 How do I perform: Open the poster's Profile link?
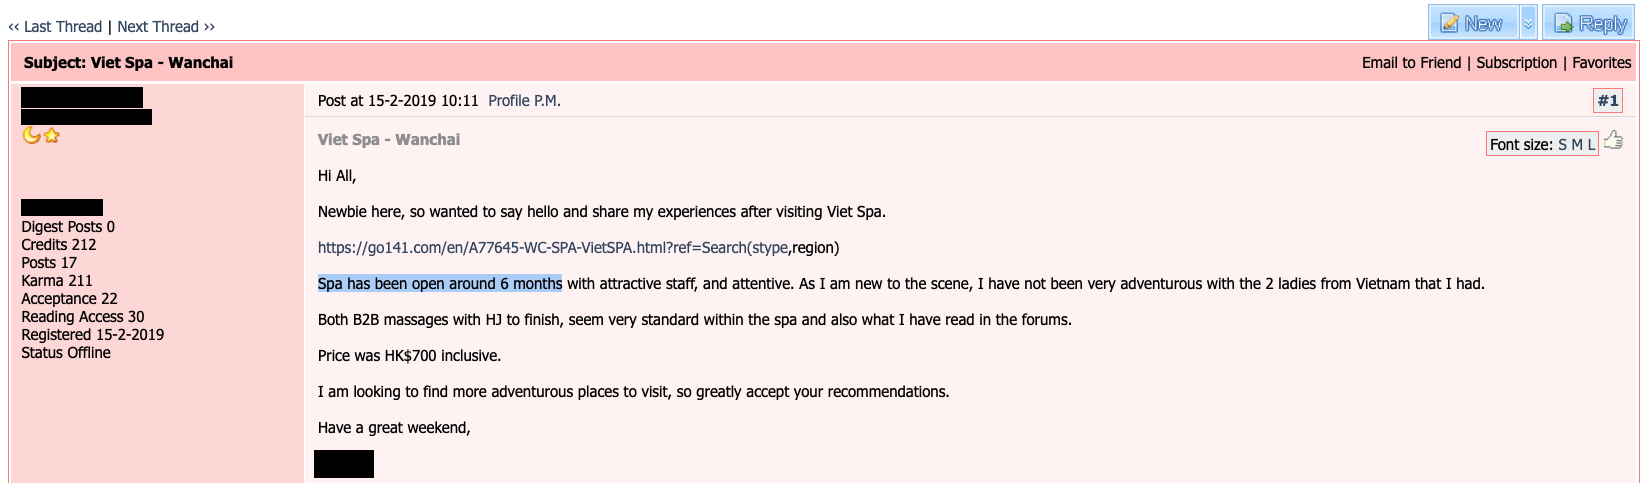click(509, 101)
